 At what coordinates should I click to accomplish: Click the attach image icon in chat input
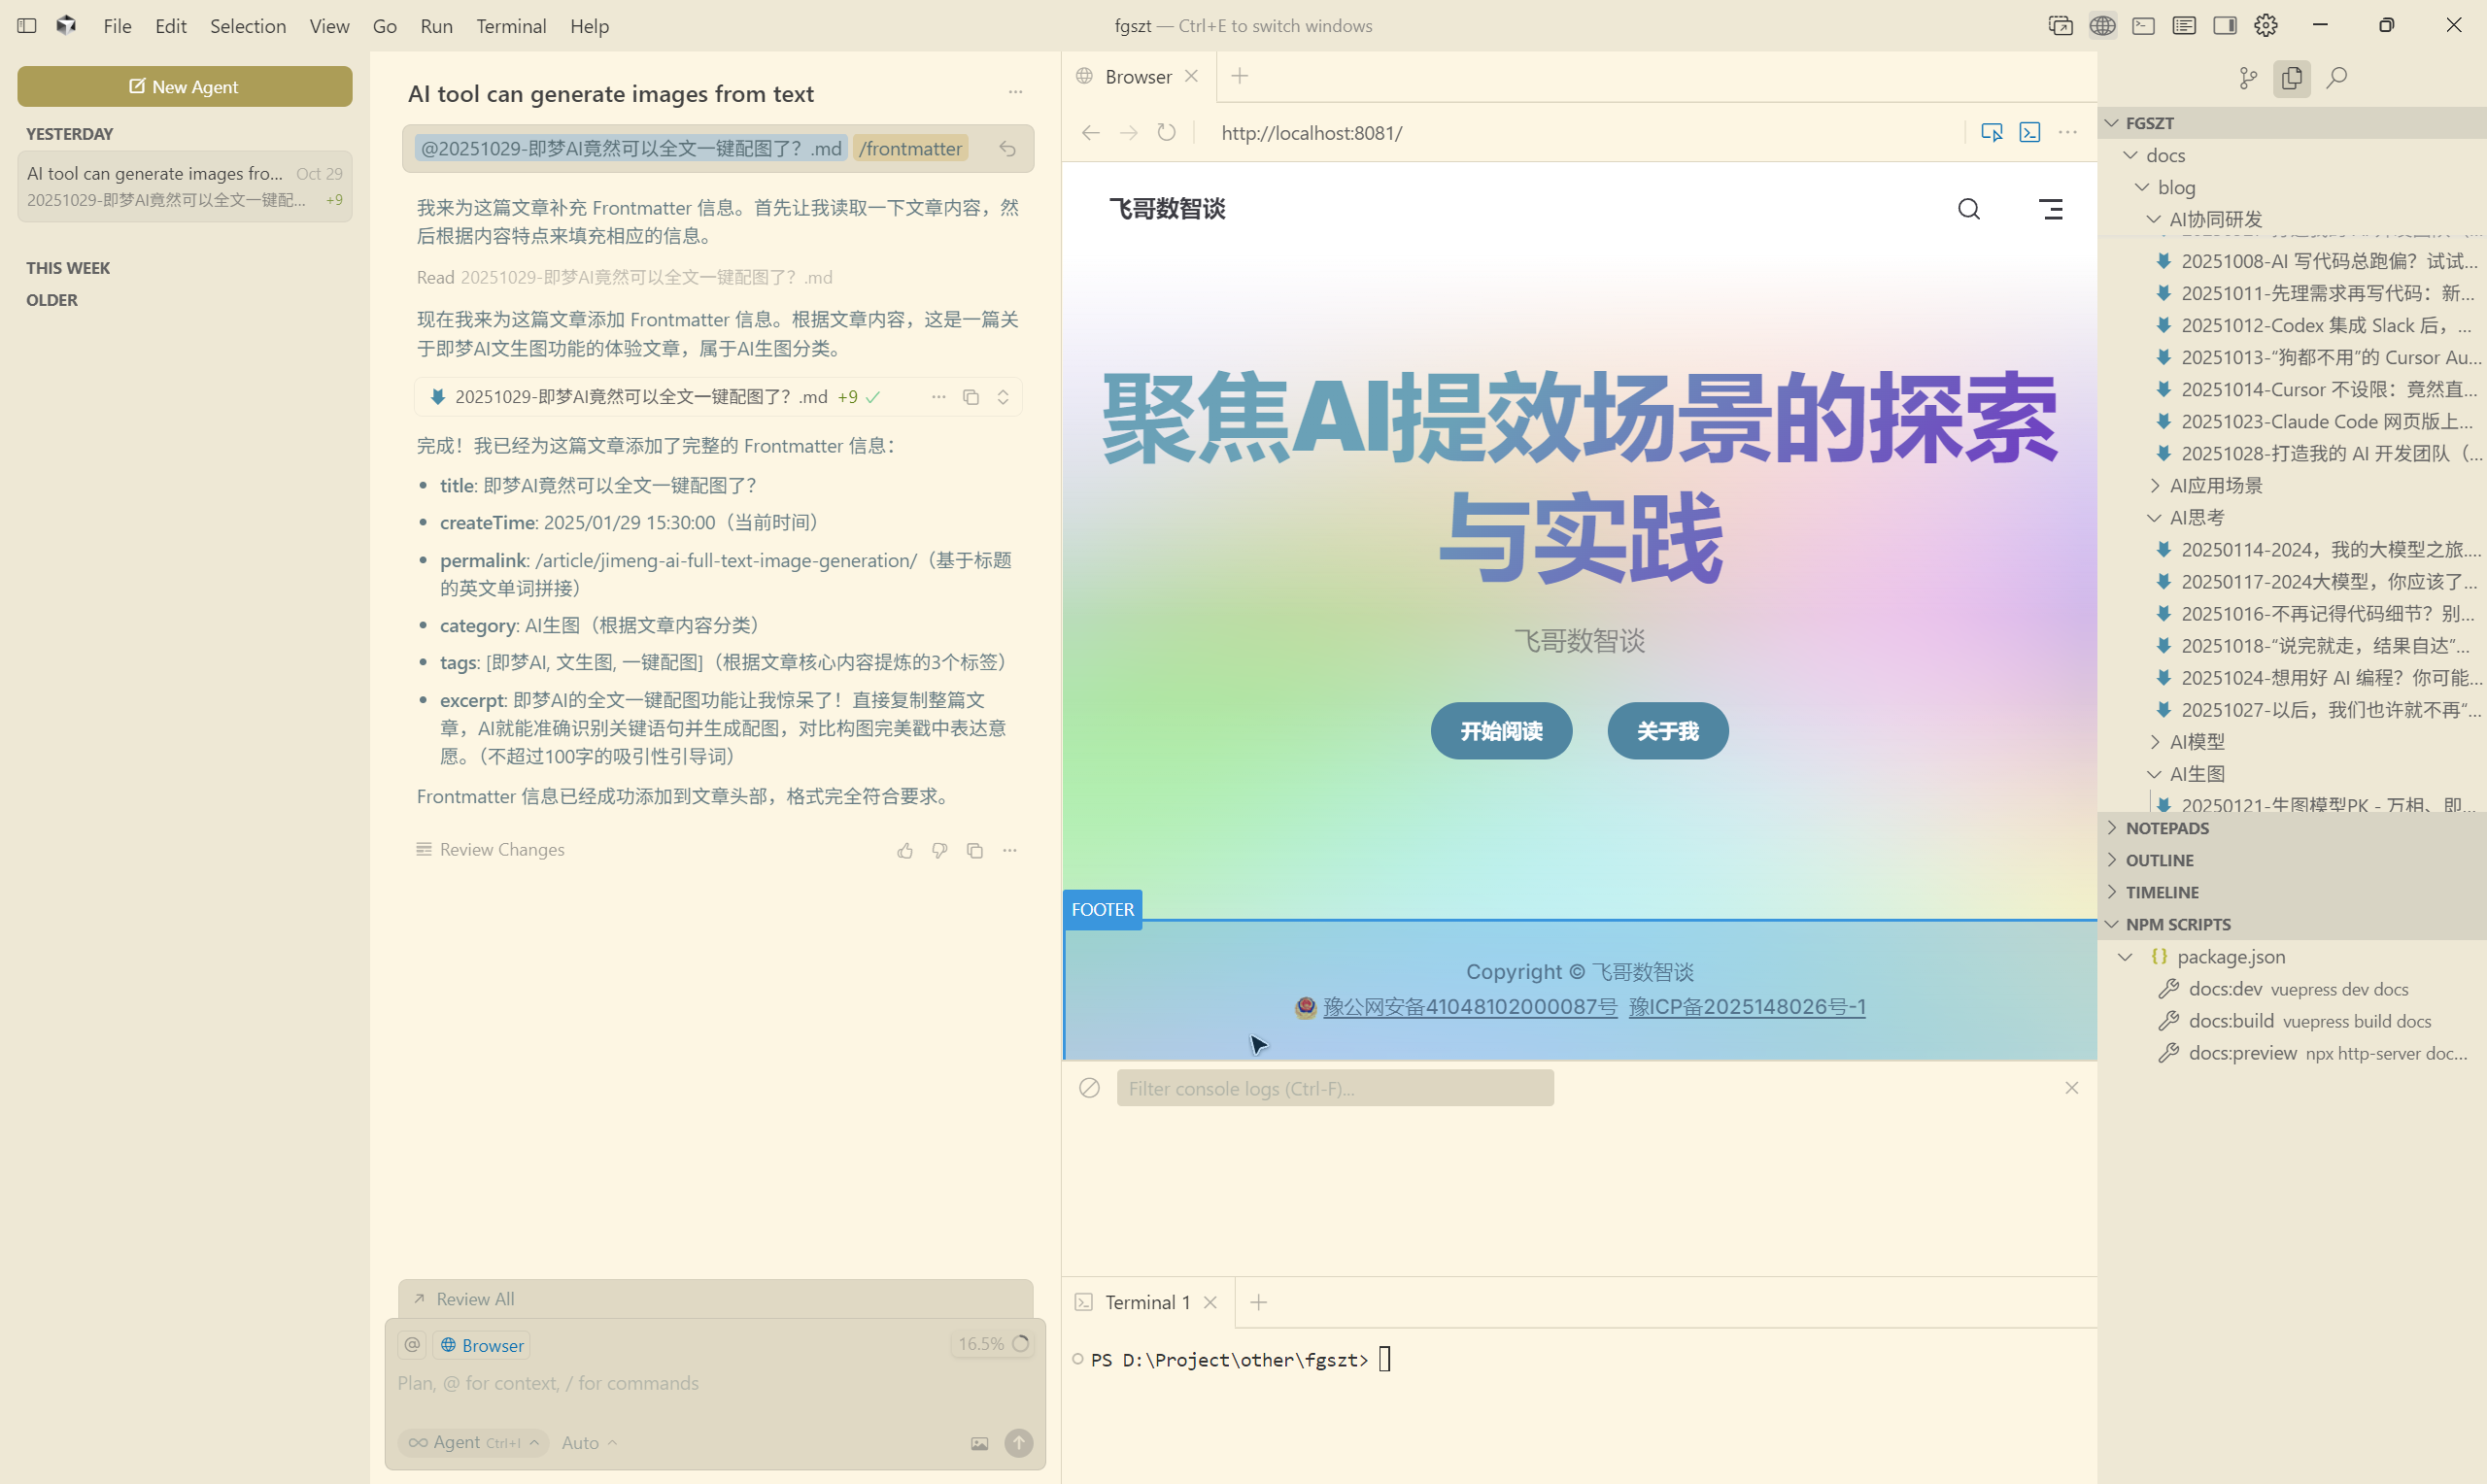click(x=979, y=1443)
